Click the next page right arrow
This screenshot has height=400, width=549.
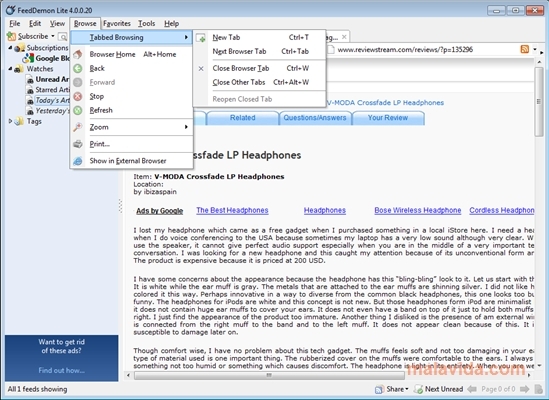point(524,389)
